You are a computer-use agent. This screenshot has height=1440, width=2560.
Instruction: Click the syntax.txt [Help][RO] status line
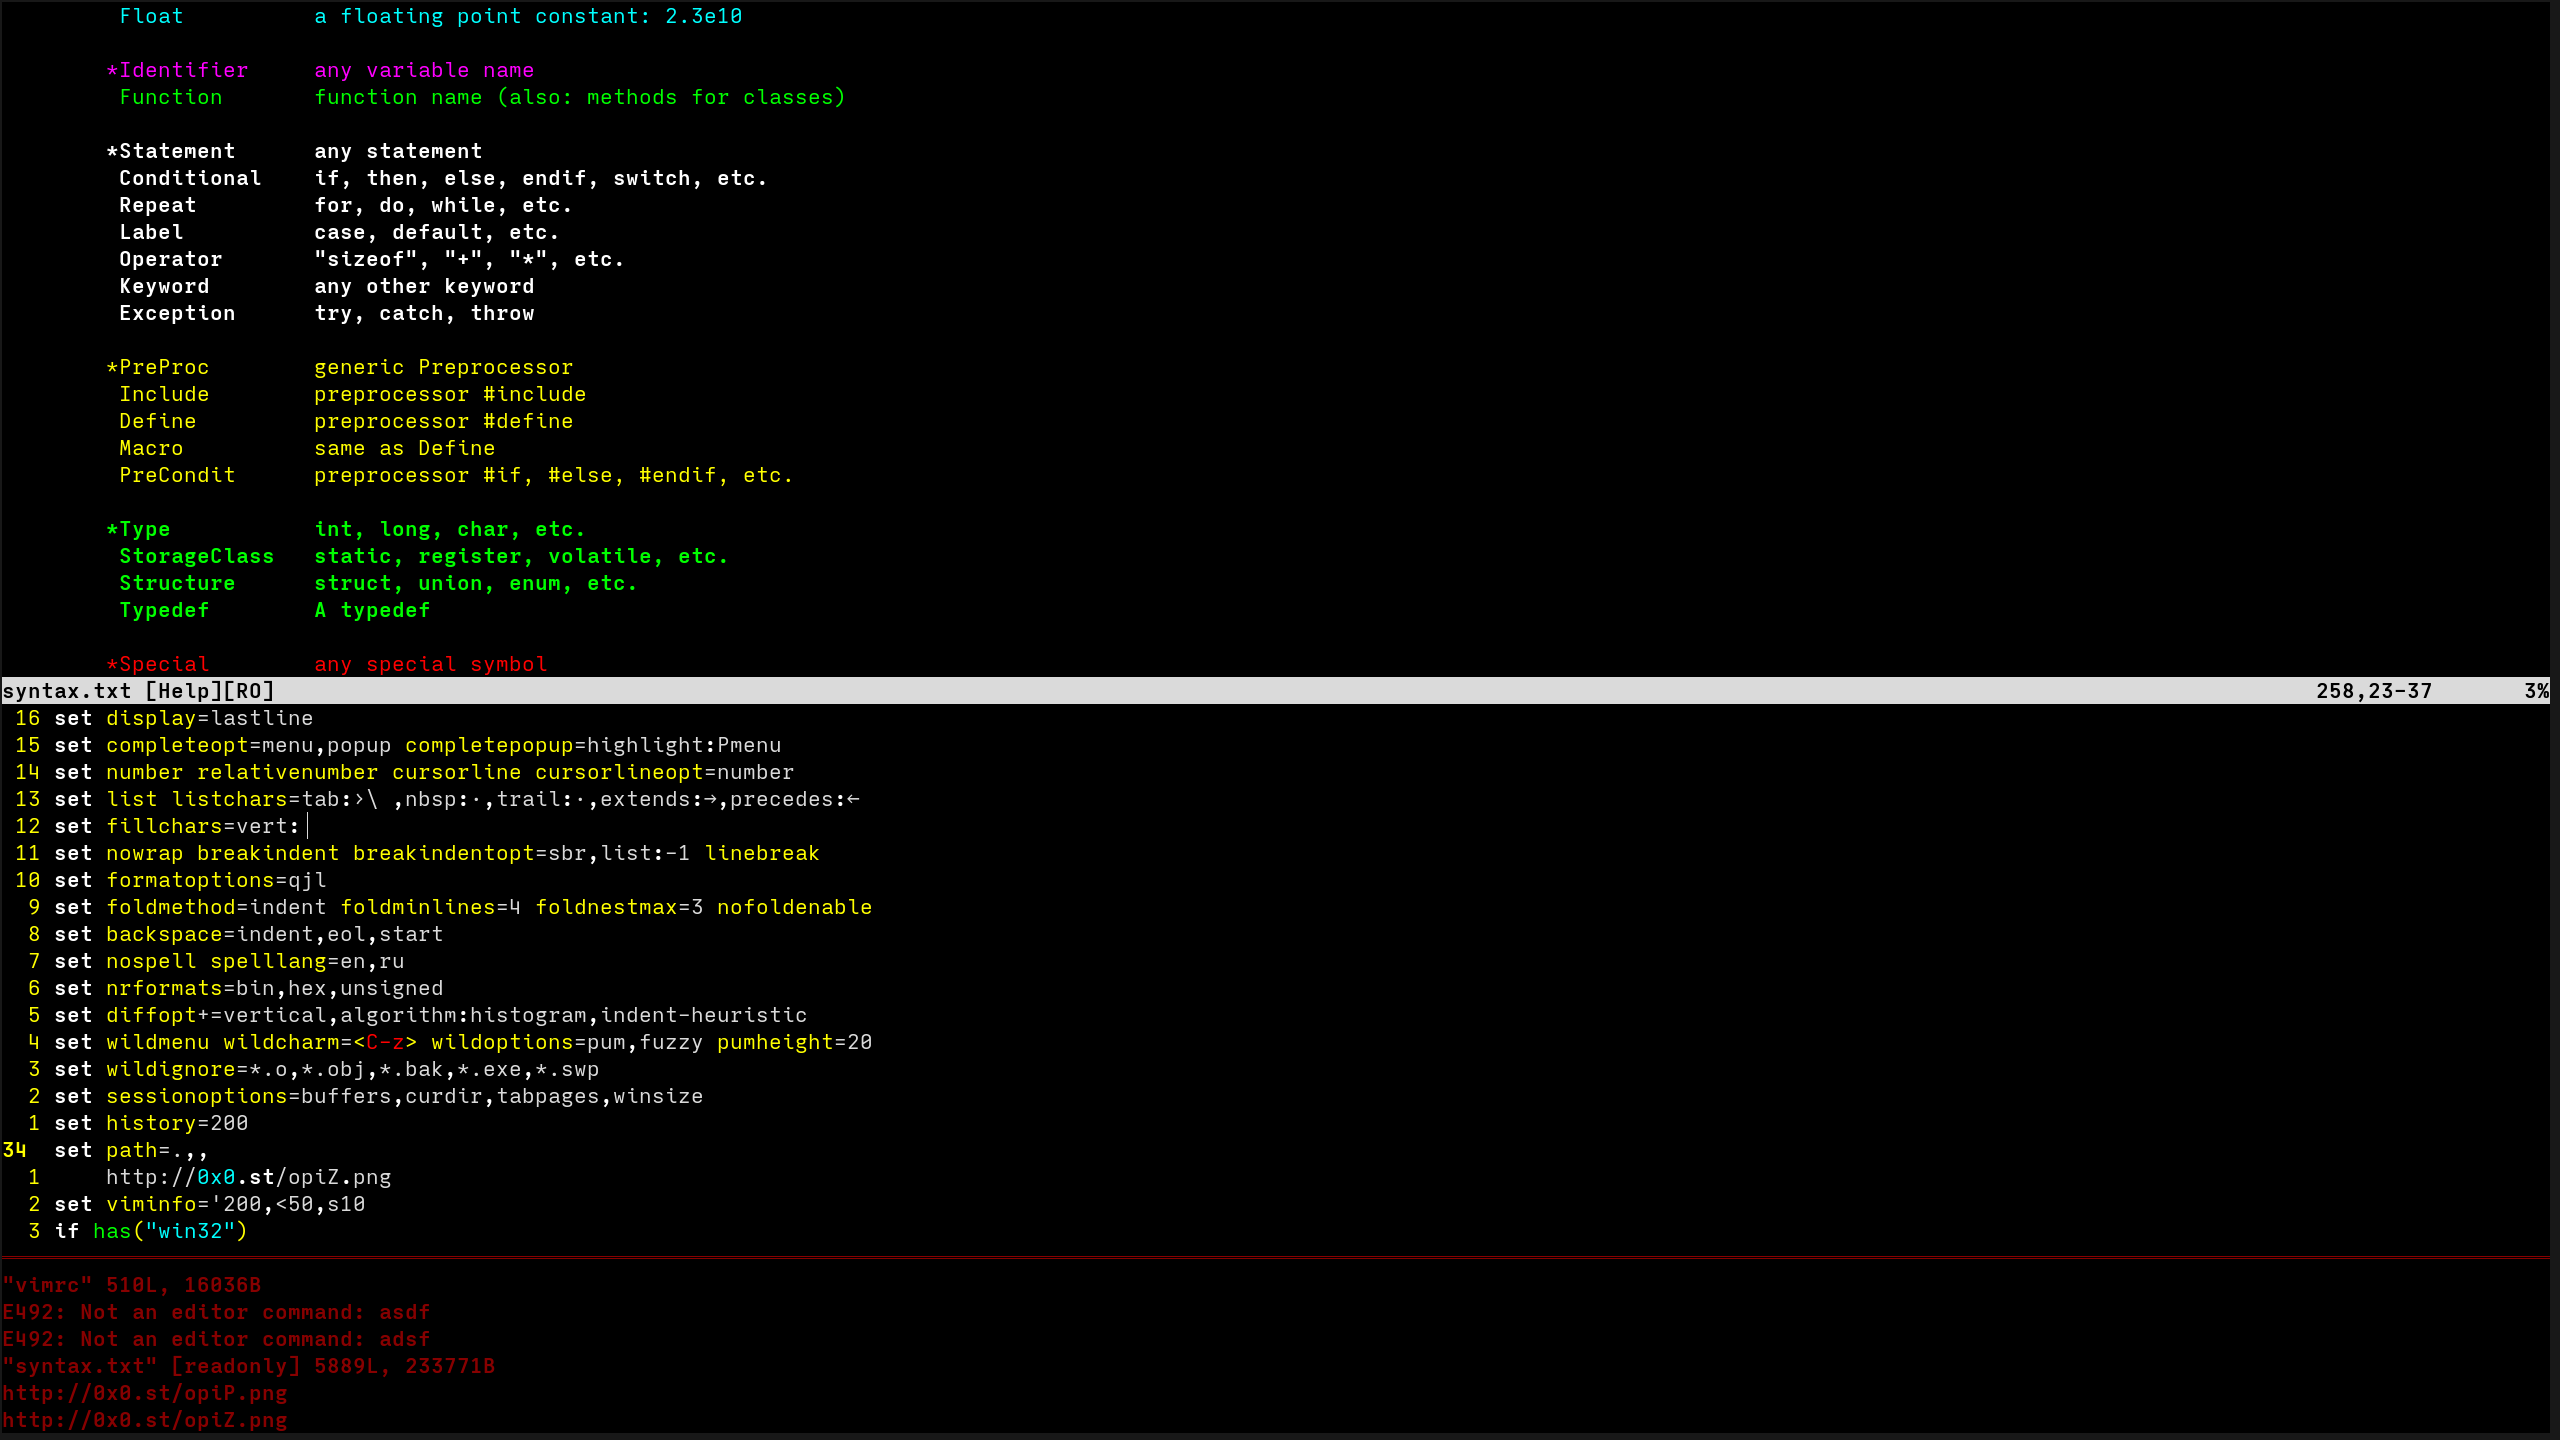(x=140, y=690)
